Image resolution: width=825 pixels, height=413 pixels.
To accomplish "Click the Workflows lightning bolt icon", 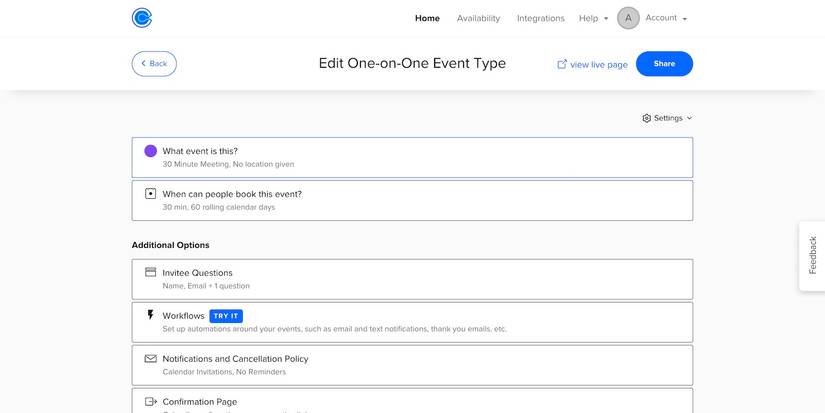I will tap(150, 315).
